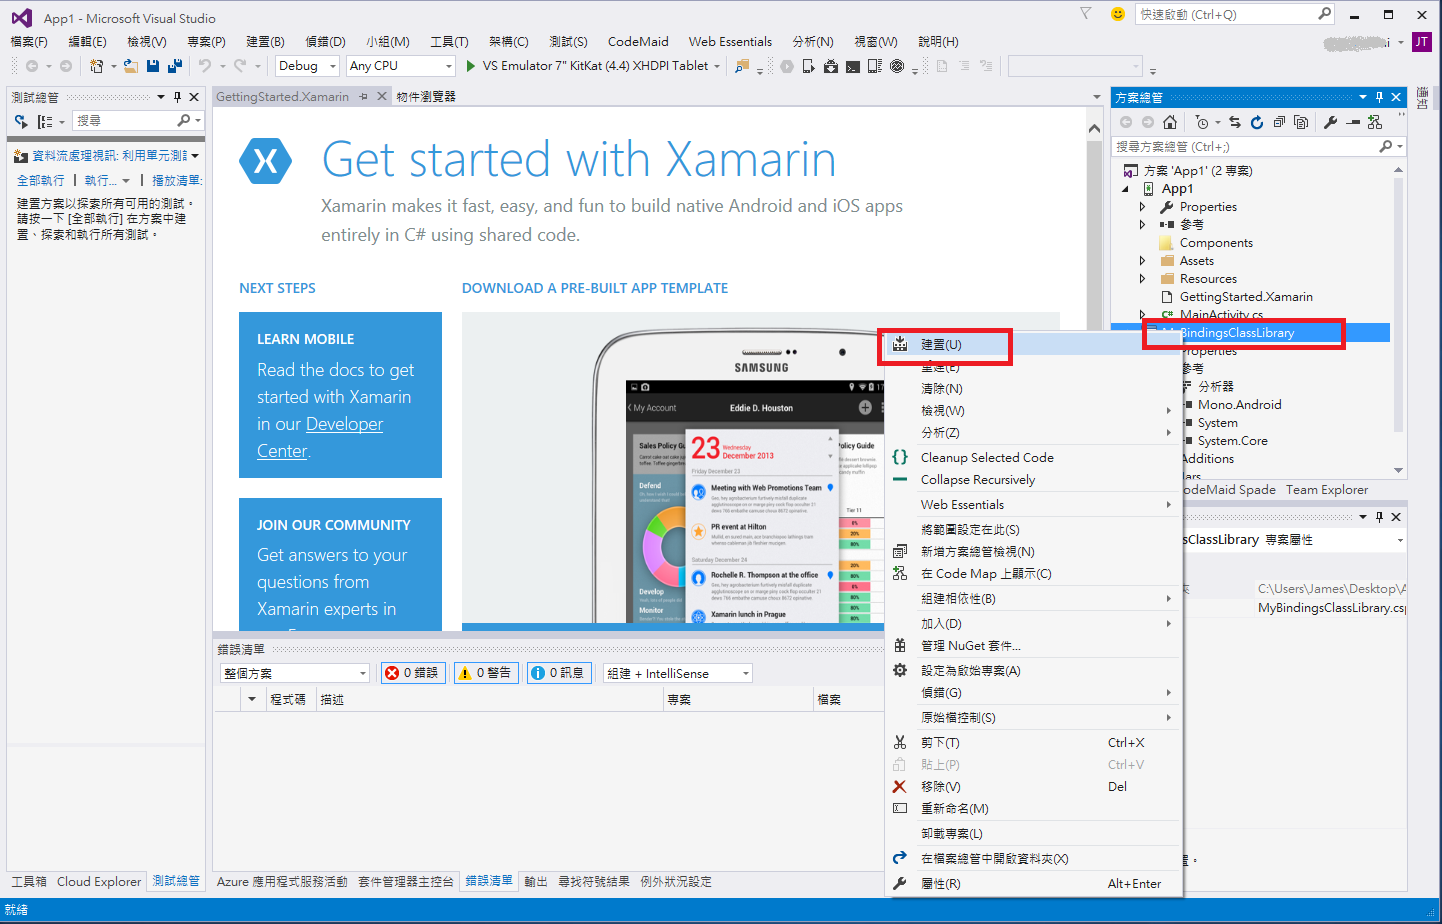Click the Run icon in test explorer

point(21,121)
